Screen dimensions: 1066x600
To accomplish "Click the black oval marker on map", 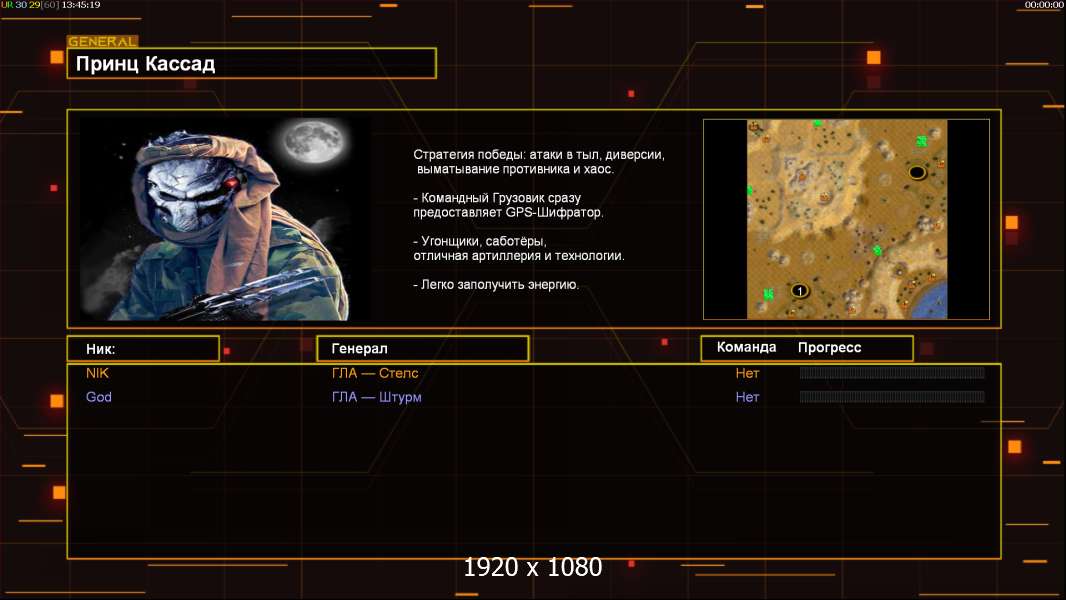I will point(916,173).
